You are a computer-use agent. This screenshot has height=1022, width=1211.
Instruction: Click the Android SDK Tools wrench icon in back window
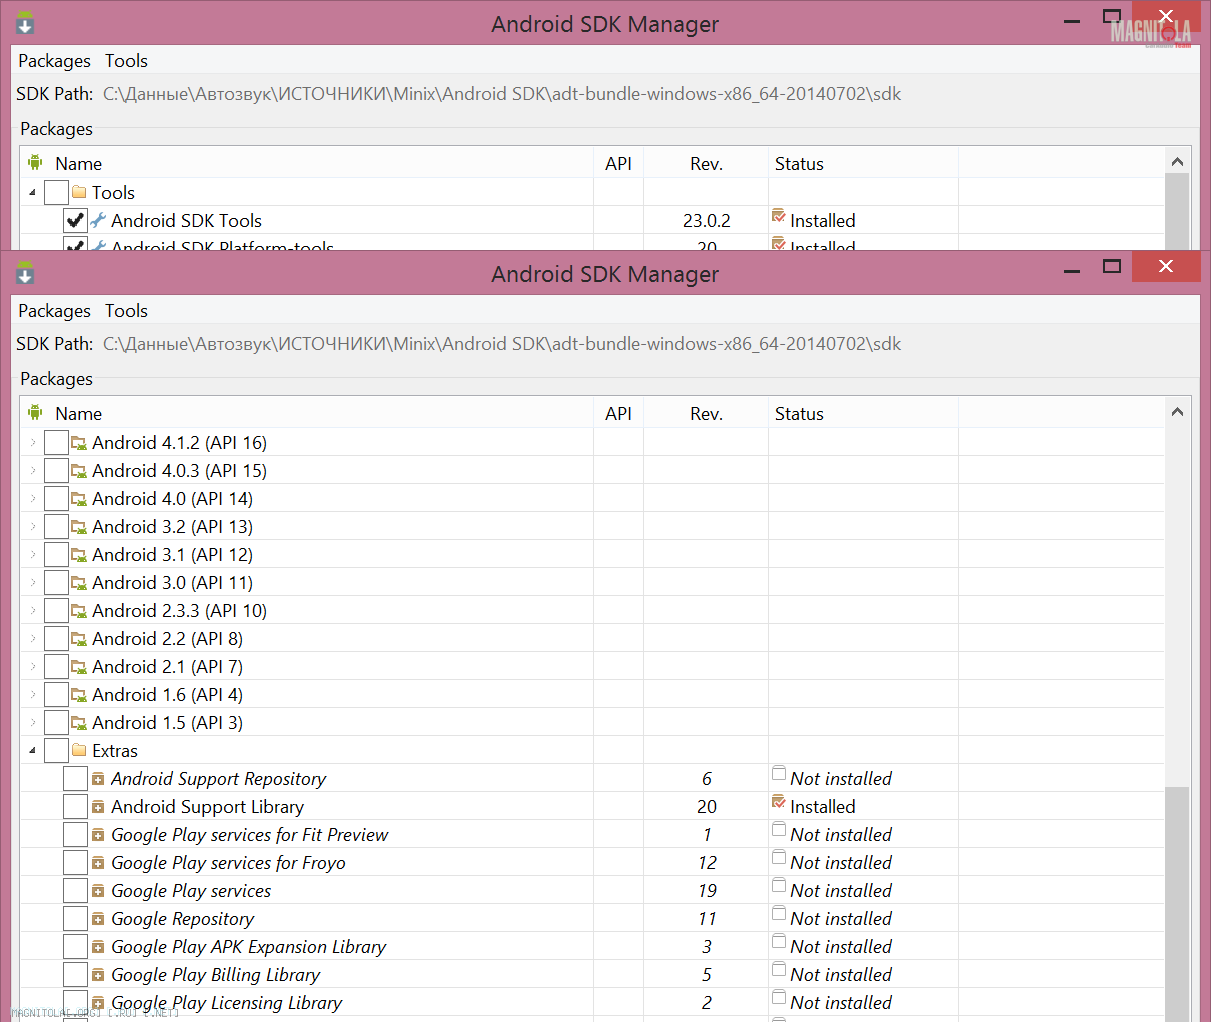98,221
